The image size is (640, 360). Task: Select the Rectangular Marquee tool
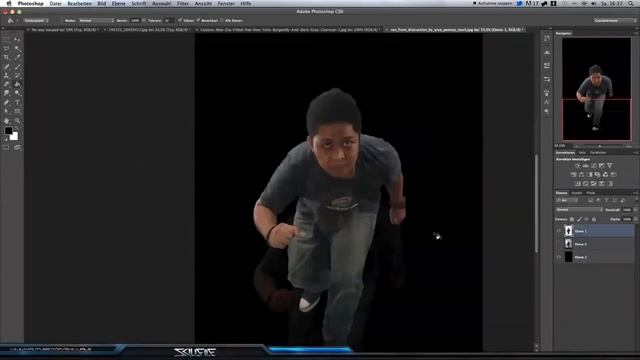(x=7, y=40)
